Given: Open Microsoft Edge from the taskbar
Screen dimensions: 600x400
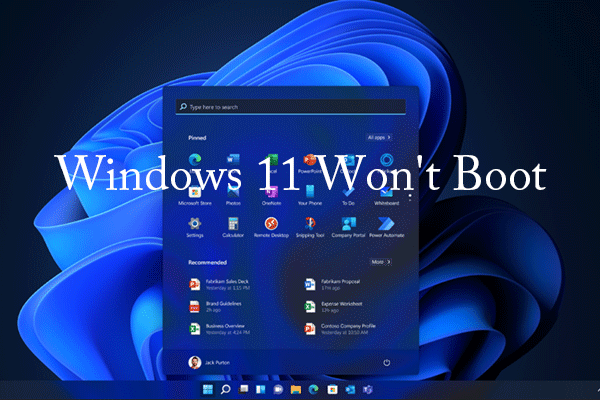Looking at the screenshot, I should click(314, 390).
